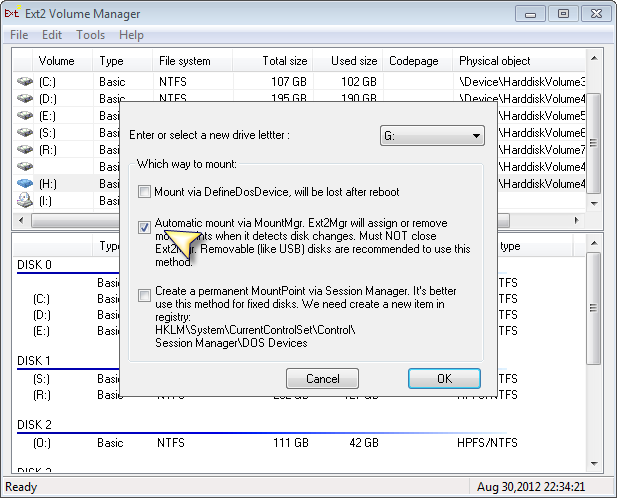Select the (S:) partition under DISK 1
The image size is (617, 498).
pos(41,379)
